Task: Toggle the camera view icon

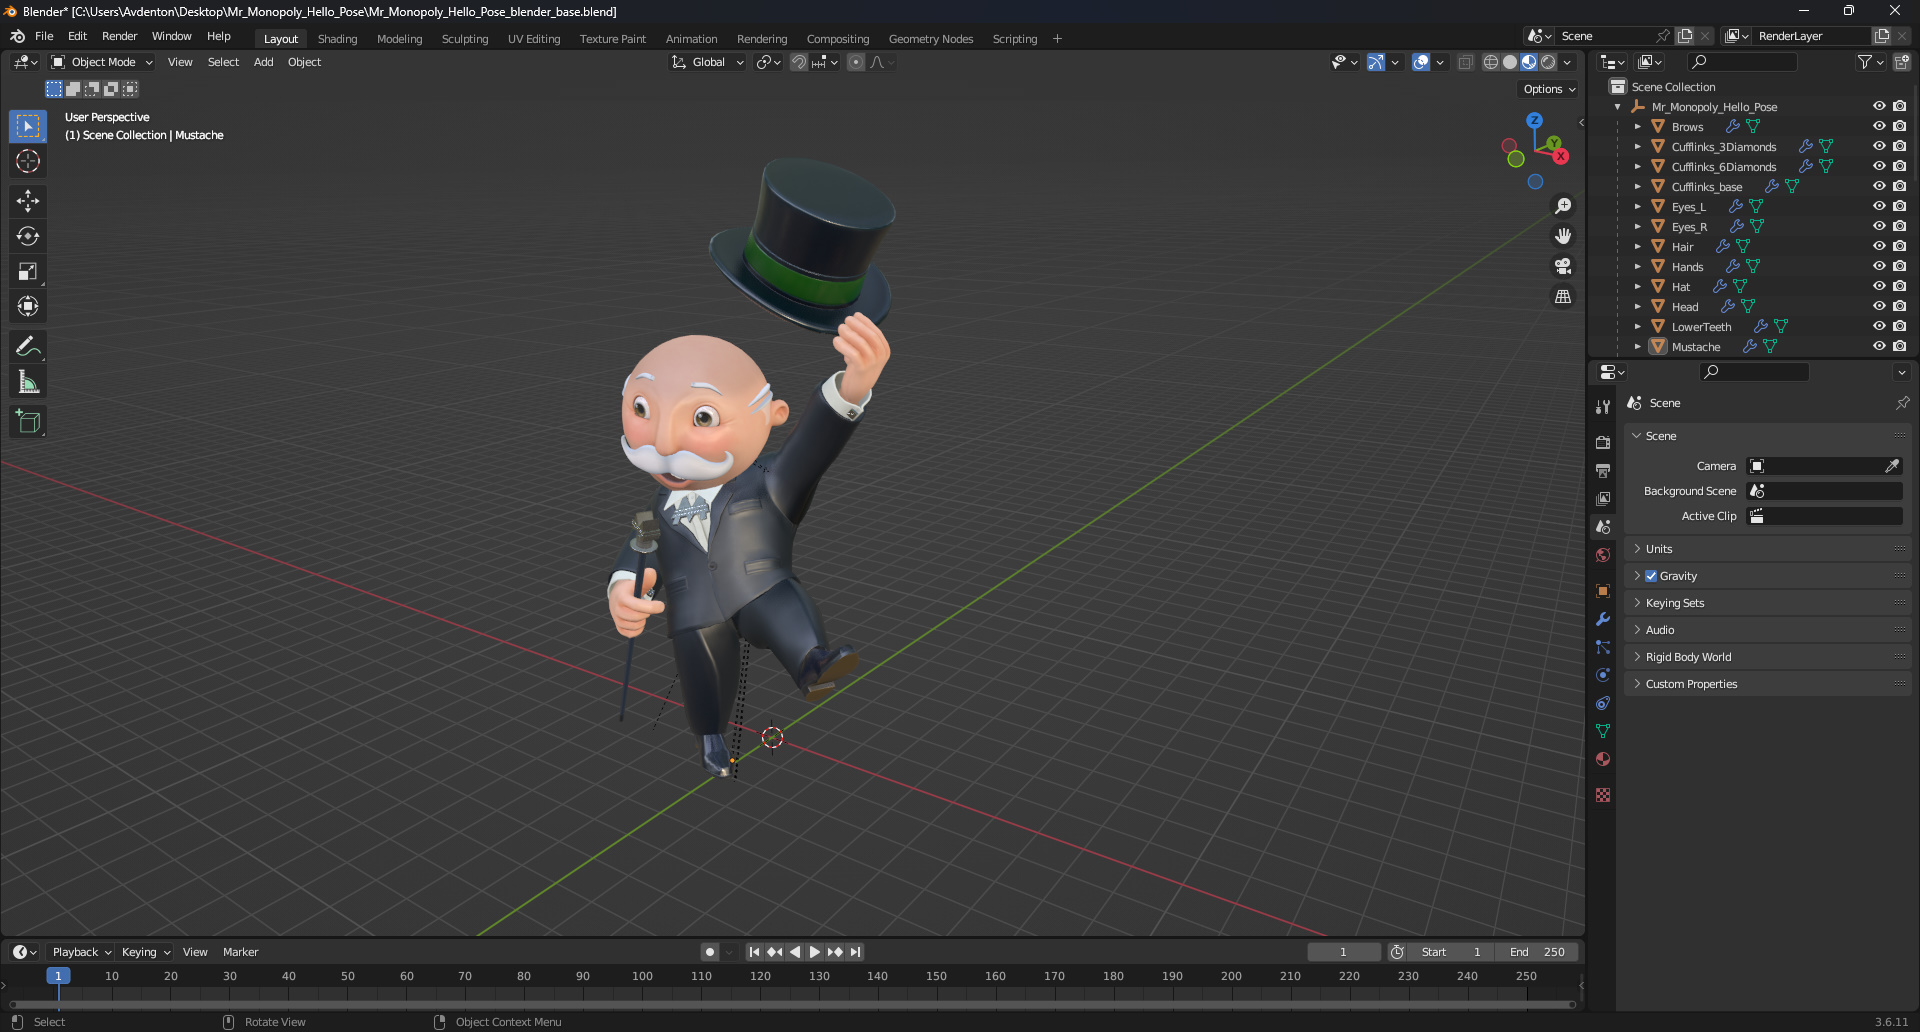Action: click(x=1563, y=266)
